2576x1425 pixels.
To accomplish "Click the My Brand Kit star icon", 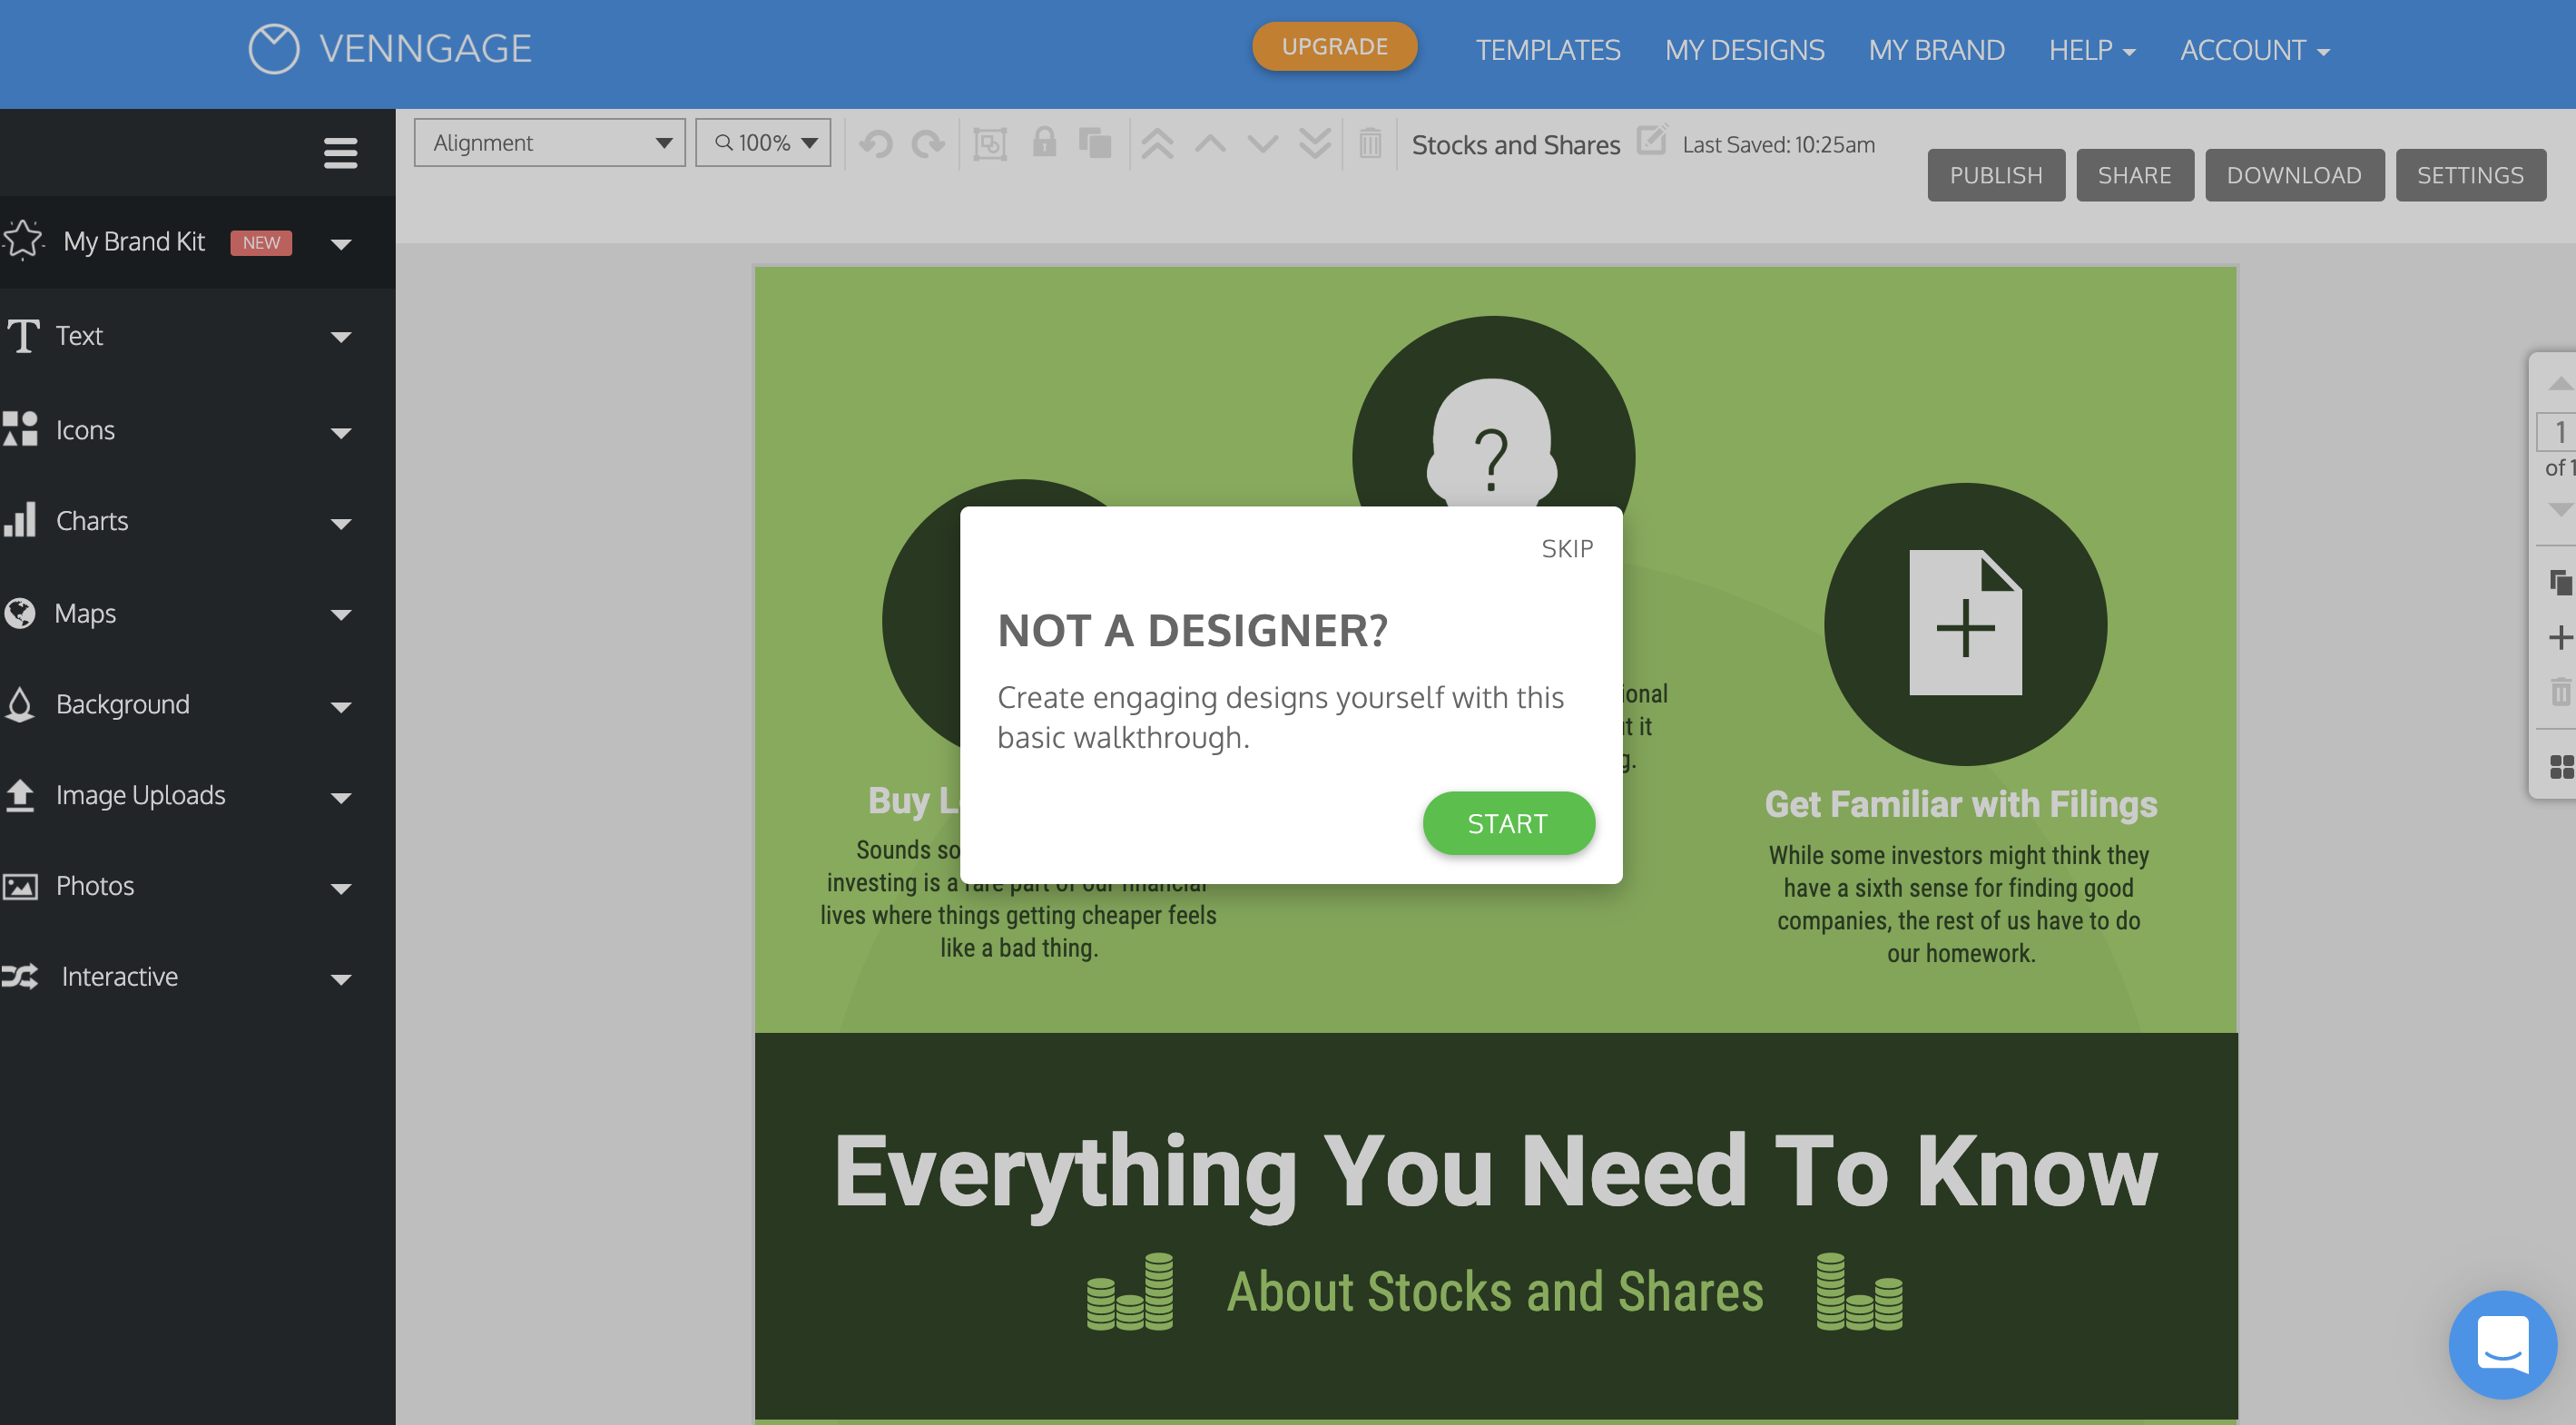I will click(23, 240).
